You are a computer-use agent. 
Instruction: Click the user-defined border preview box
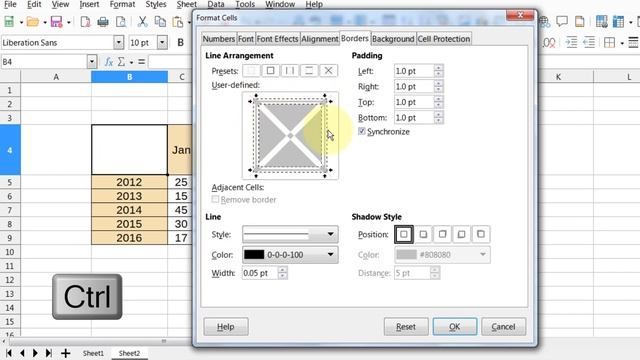coord(290,136)
